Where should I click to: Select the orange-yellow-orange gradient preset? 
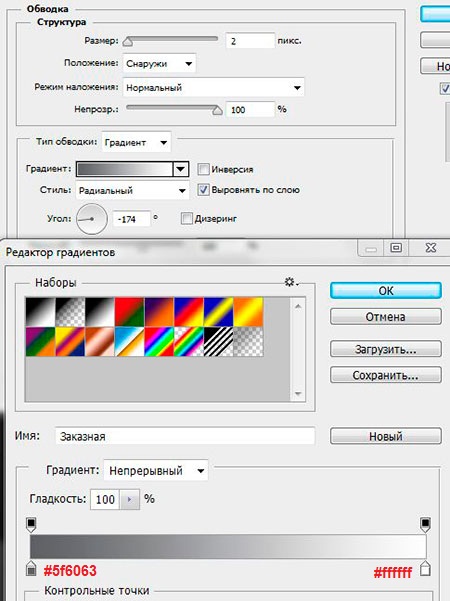248,312
